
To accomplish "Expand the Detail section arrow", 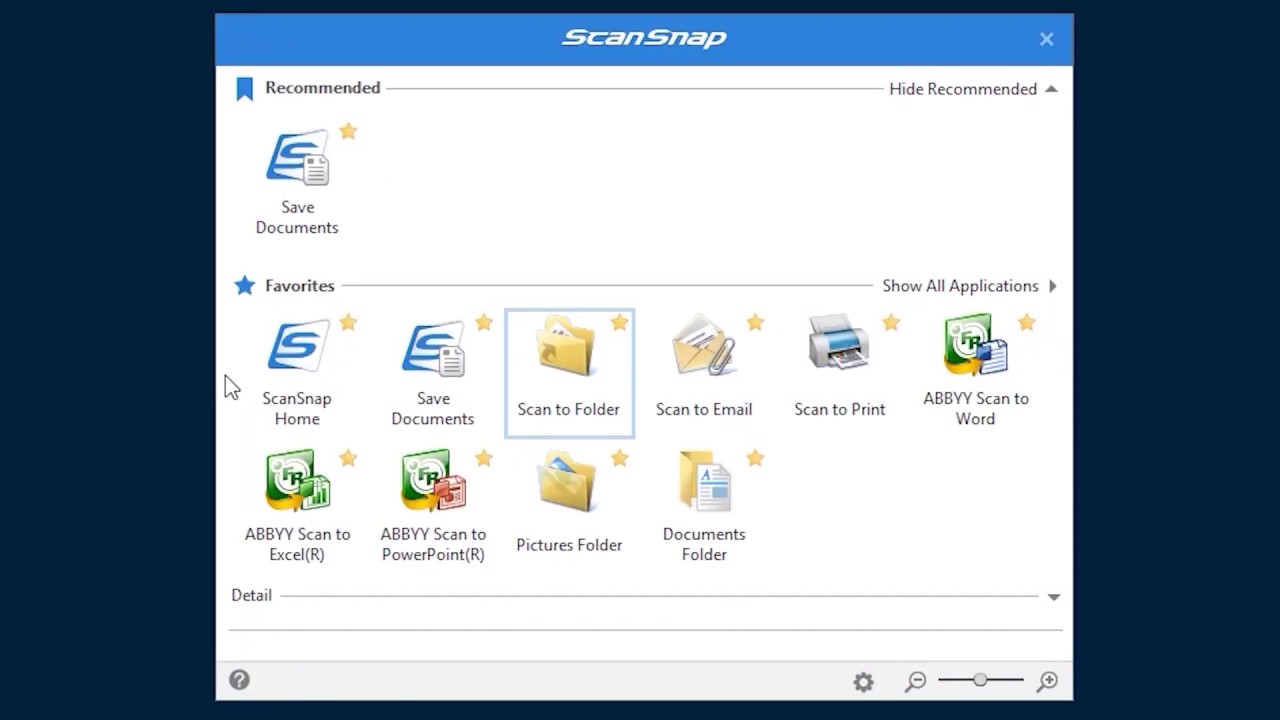I will 1053,597.
